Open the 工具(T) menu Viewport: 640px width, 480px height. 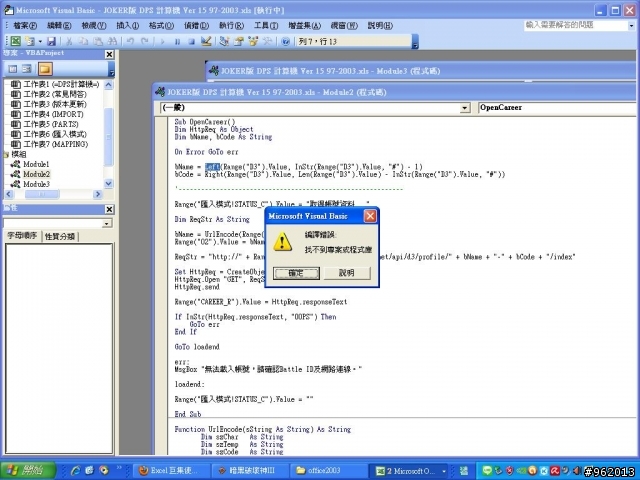[266, 26]
